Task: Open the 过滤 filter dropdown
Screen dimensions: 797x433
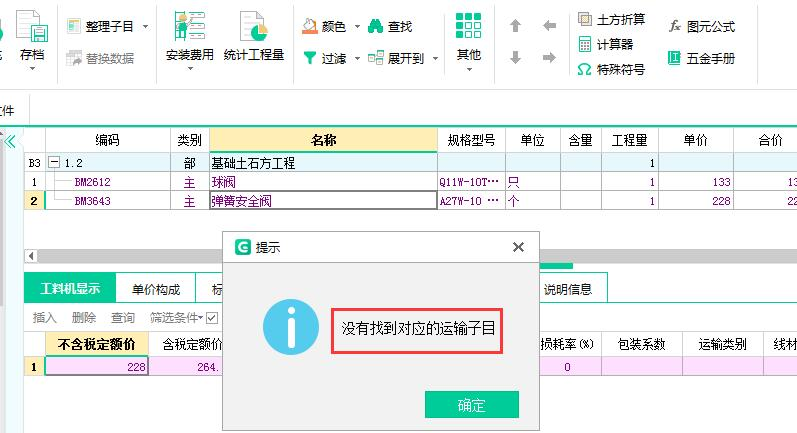Action: pos(354,59)
